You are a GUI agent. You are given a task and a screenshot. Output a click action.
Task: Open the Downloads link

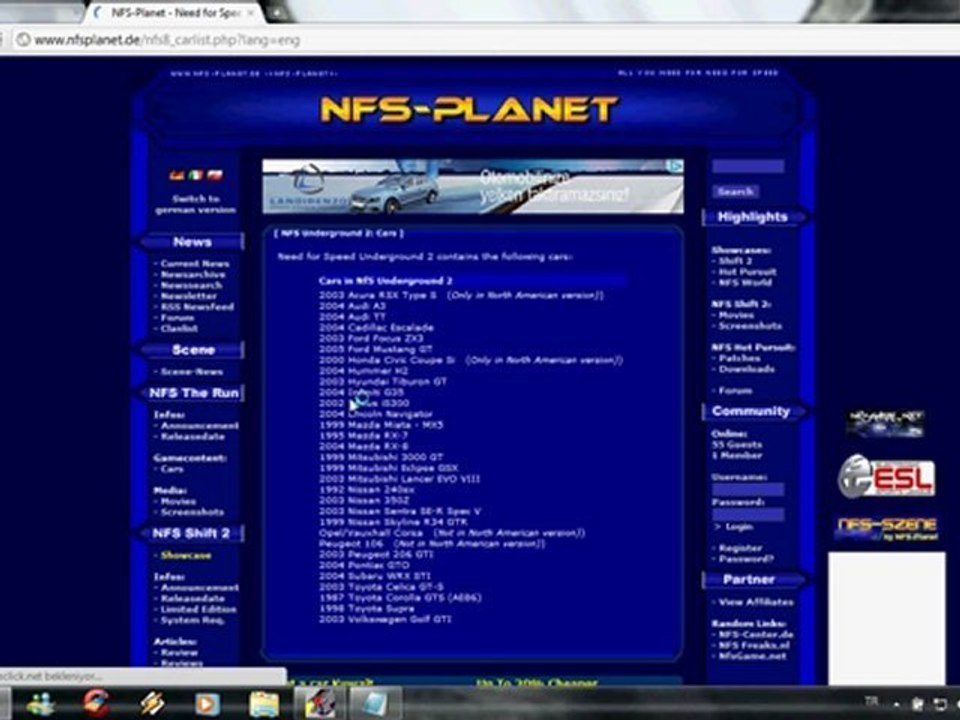point(746,369)
